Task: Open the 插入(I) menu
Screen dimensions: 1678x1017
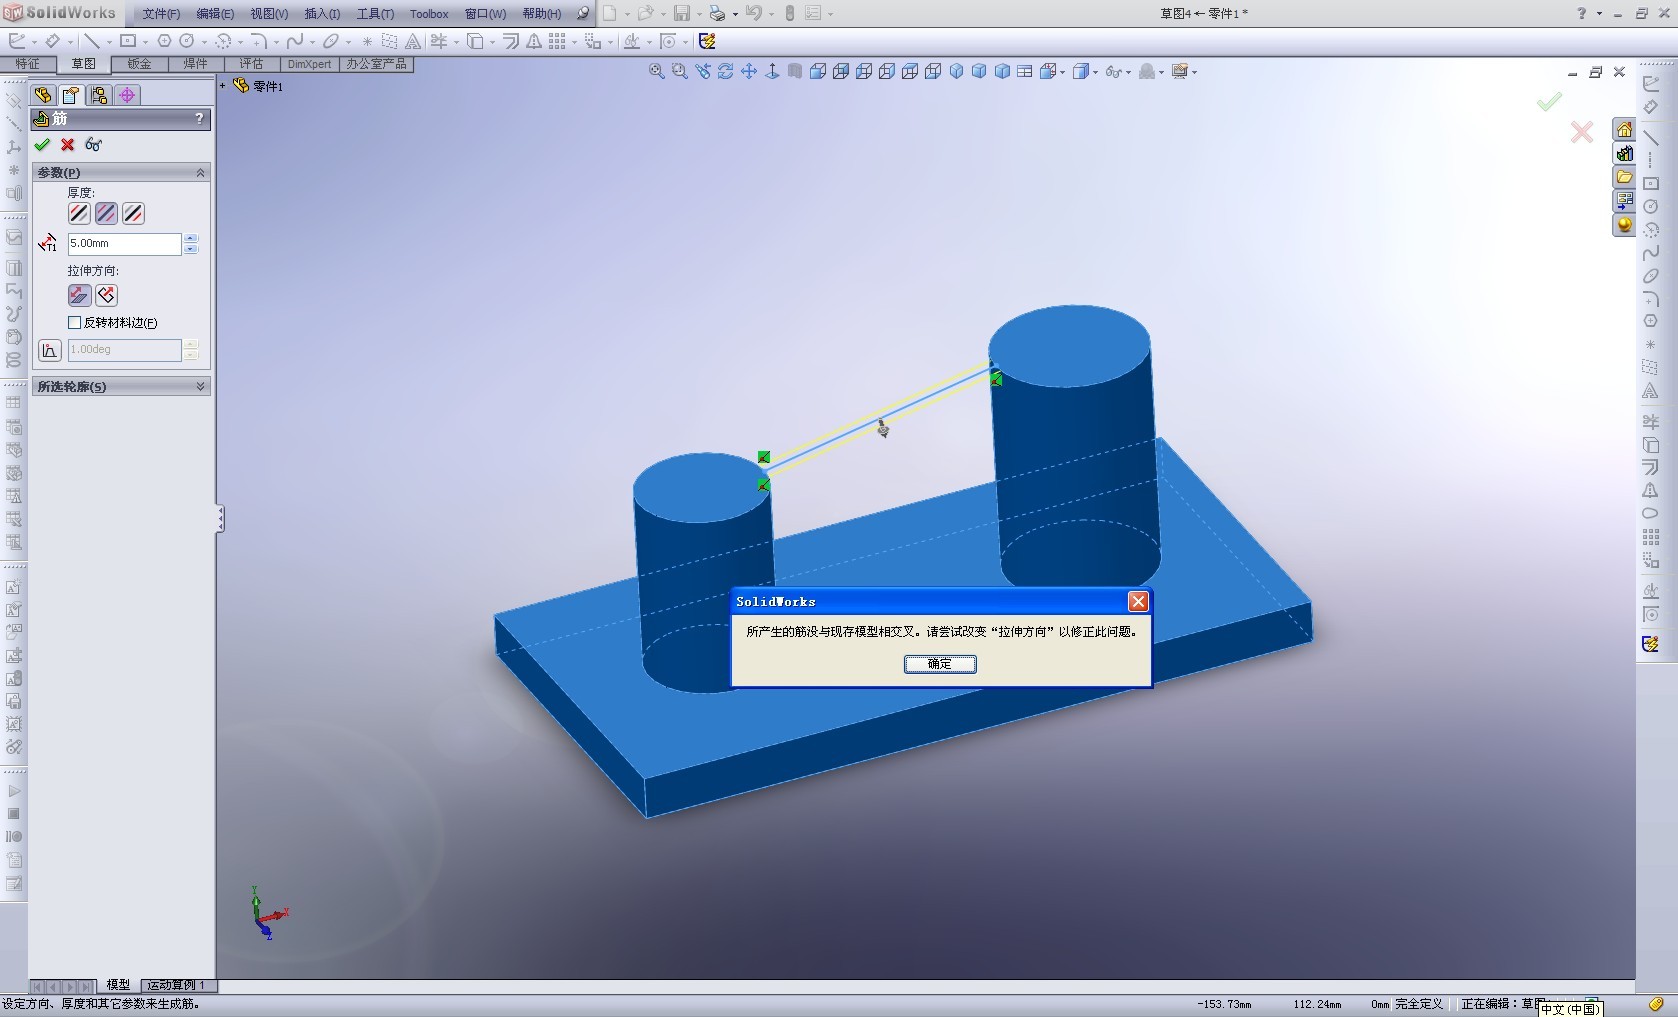Action: click(x=322, y=14)
